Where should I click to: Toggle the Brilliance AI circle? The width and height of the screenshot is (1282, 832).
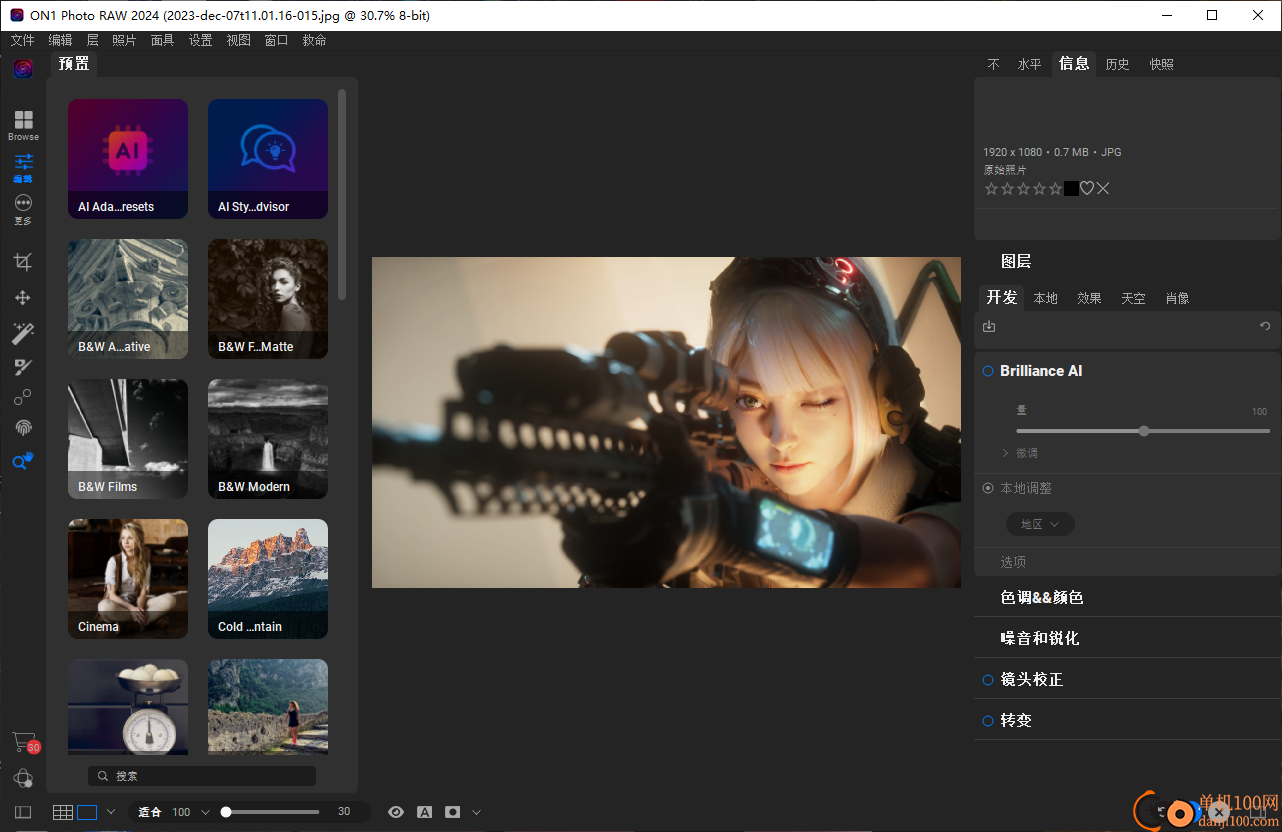[988, 371]
